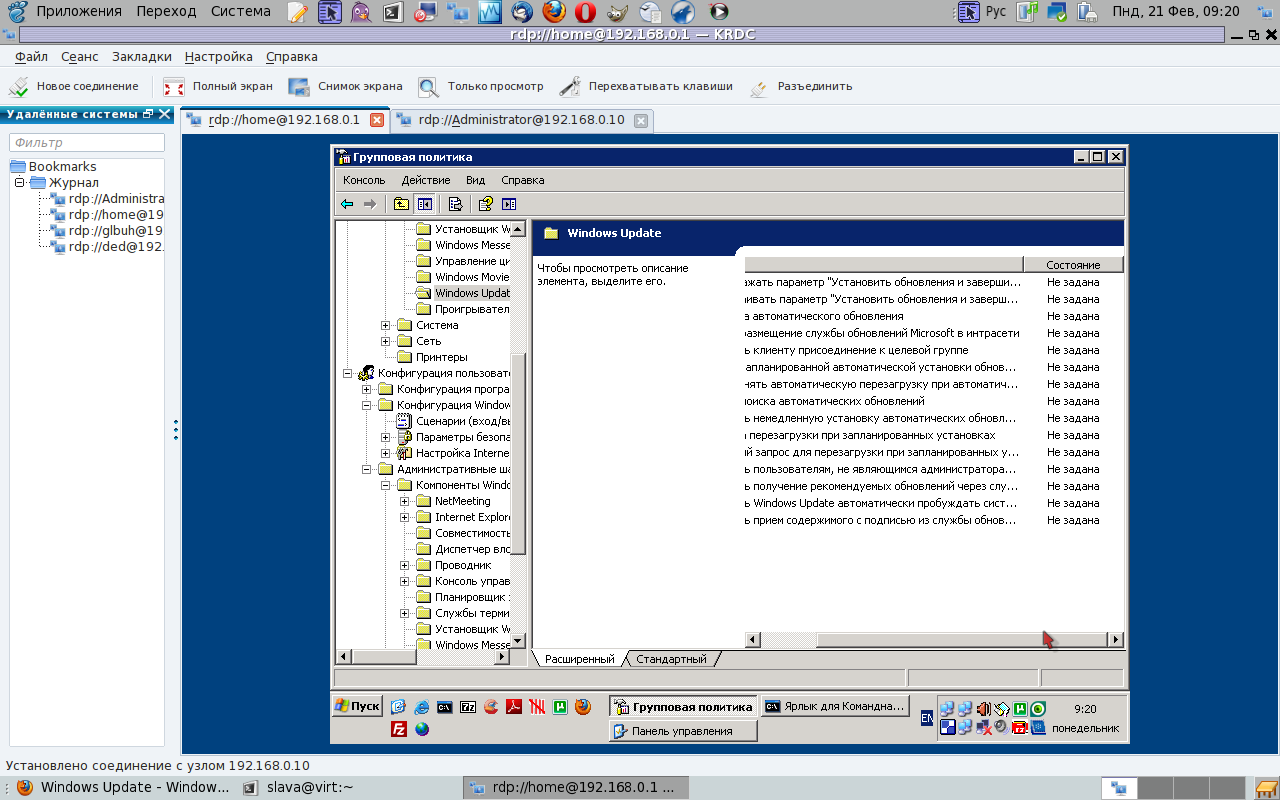Select the Bookmarks folder in the sidebar
The width and height of the screenshot is (1280, 800).
pos(53,167)
